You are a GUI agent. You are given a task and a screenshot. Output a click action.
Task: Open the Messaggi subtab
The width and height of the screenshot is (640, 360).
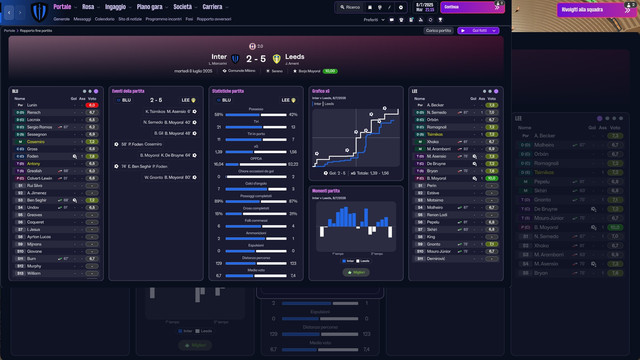pos(82,19)
